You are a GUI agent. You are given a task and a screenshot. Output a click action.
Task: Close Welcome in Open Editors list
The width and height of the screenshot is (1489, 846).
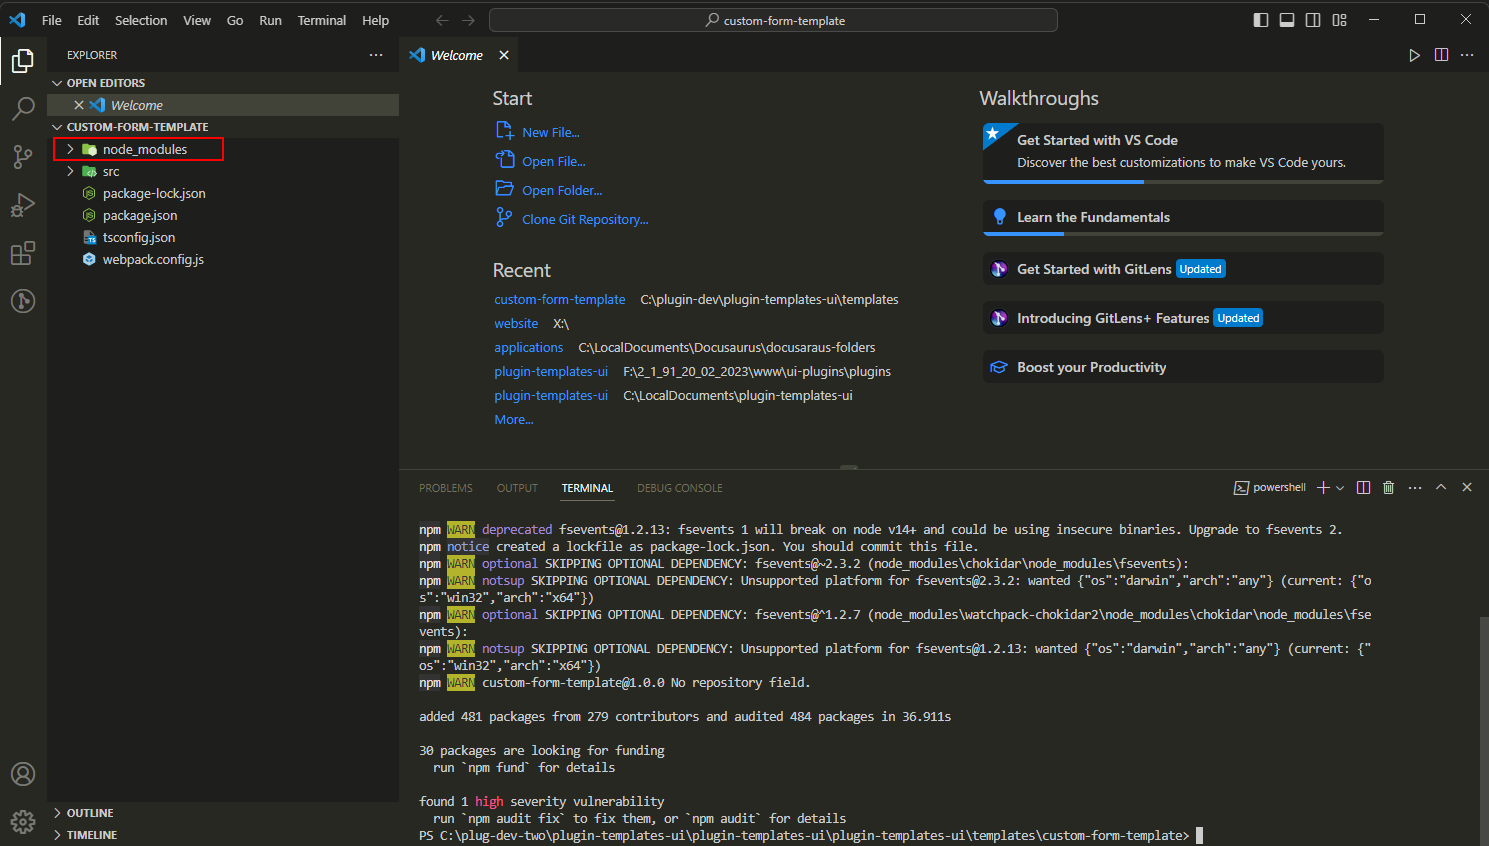(x=79, y=105)
